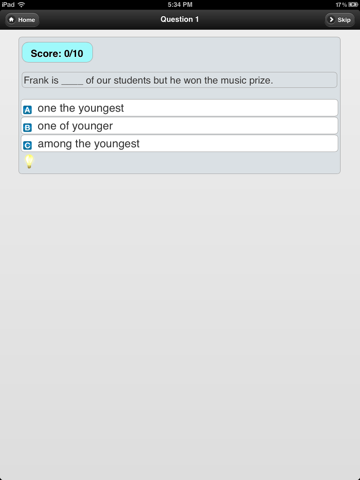Viewport: 360px width, 480px height.
Task: Tap the Score: 0/10 badge
Action: tap(57, 53)
